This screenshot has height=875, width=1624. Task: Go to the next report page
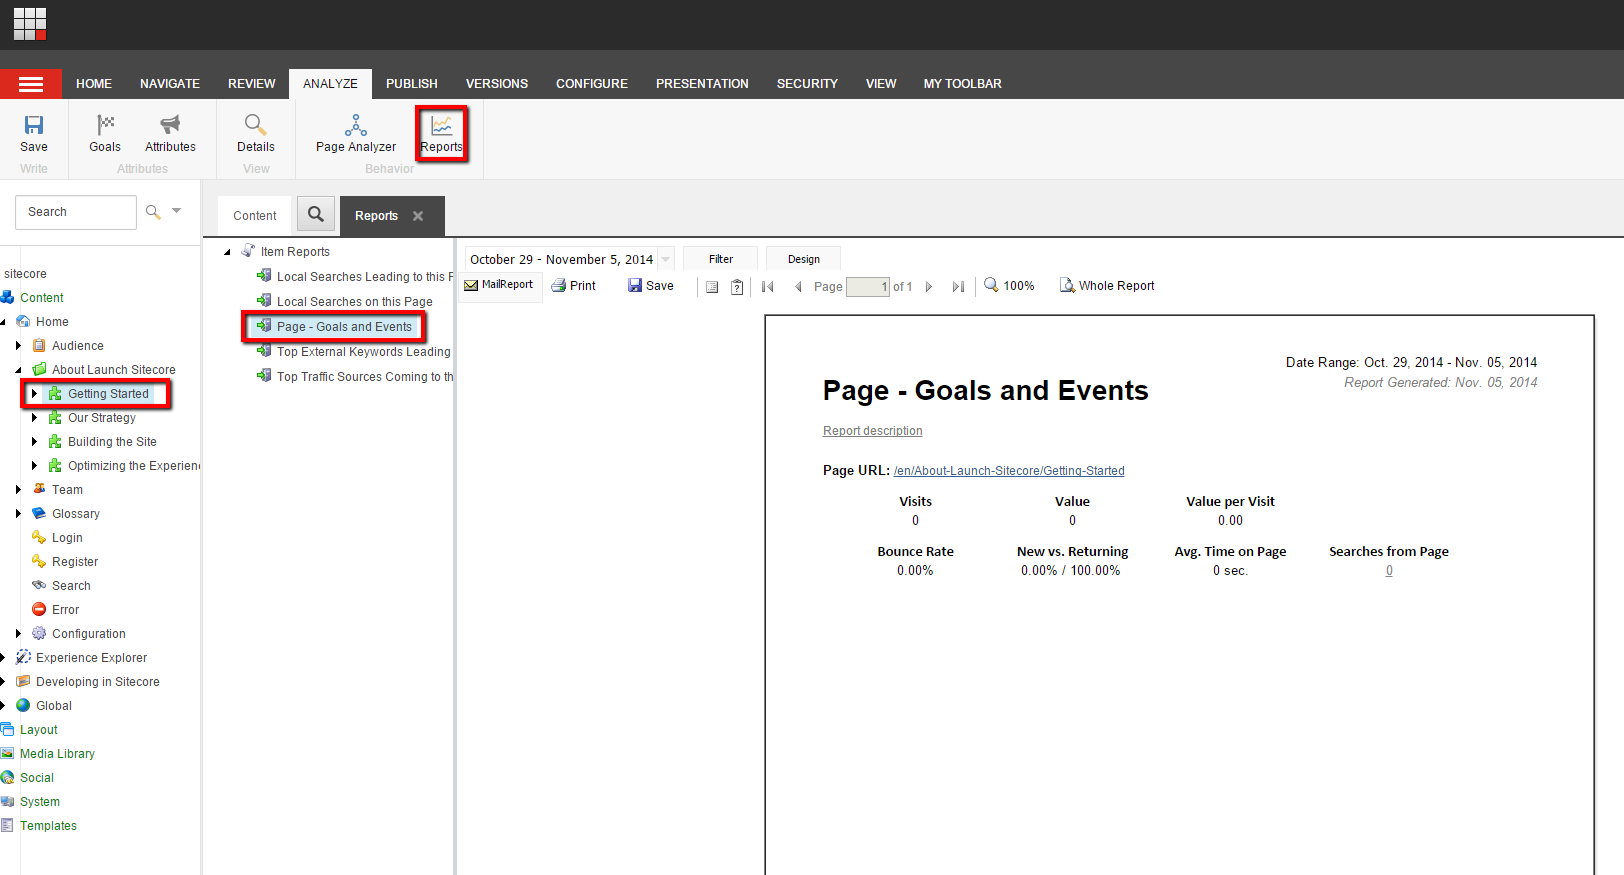(x=929, y=287)
